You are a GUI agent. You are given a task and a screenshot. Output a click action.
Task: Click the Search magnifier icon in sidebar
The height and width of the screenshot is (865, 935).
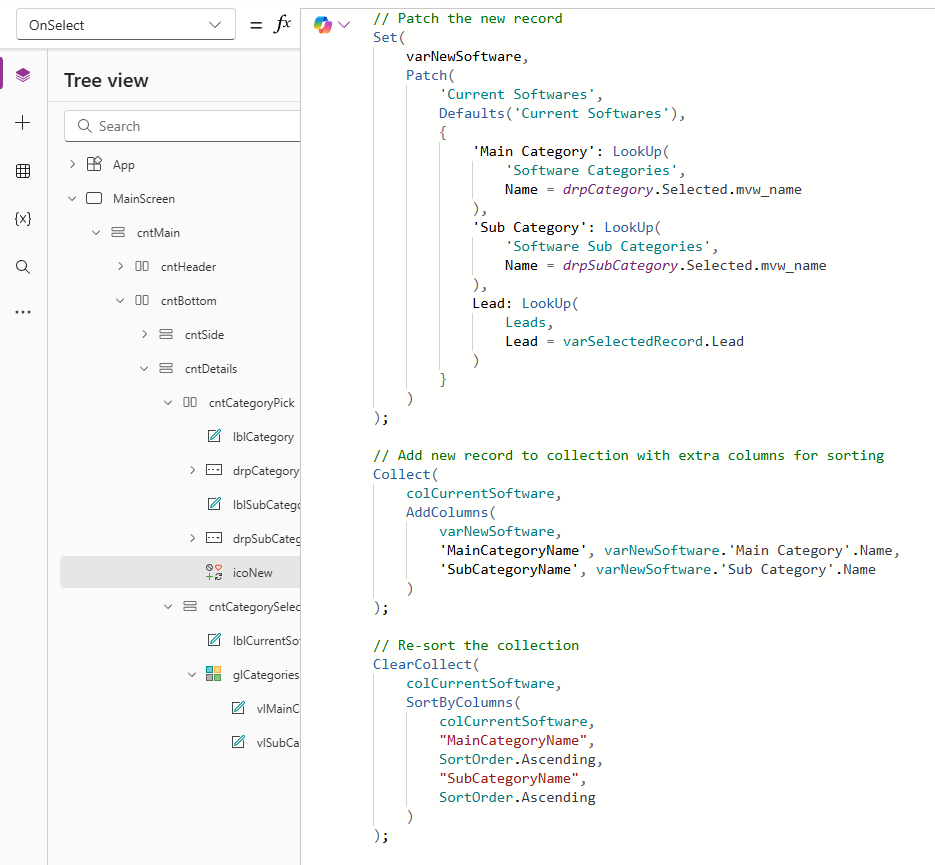pyautogui.click(x=23, y=267)
